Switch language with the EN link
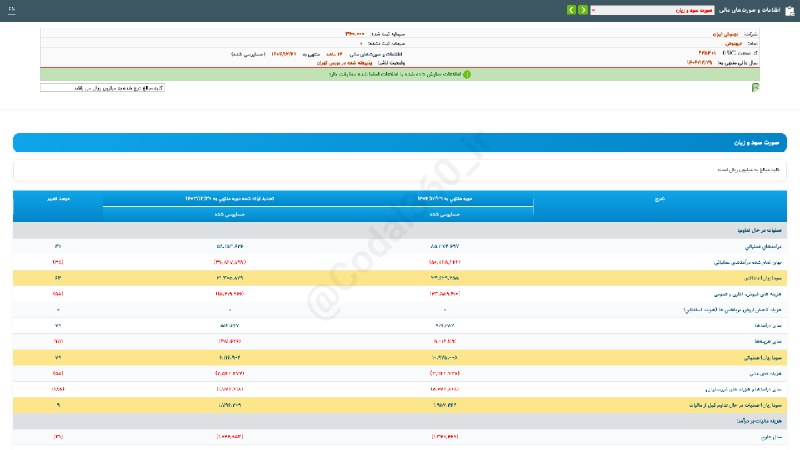The height and width of the screenshot is (450, 800). [x=11, y=9]
